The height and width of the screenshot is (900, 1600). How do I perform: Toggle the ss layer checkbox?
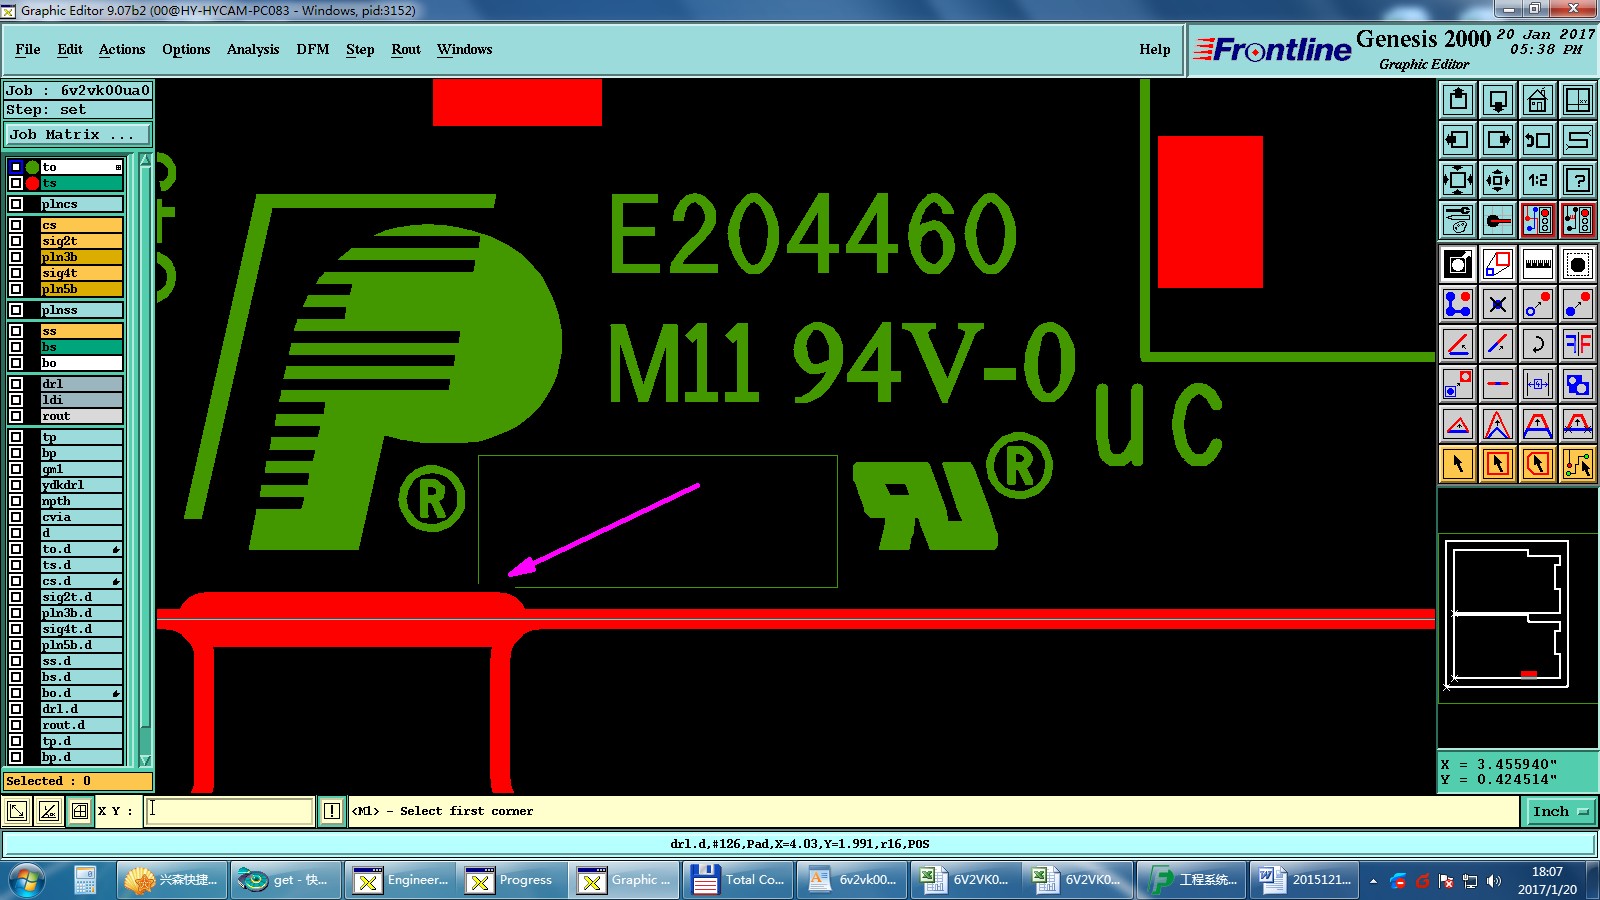(x=16, y=331)
